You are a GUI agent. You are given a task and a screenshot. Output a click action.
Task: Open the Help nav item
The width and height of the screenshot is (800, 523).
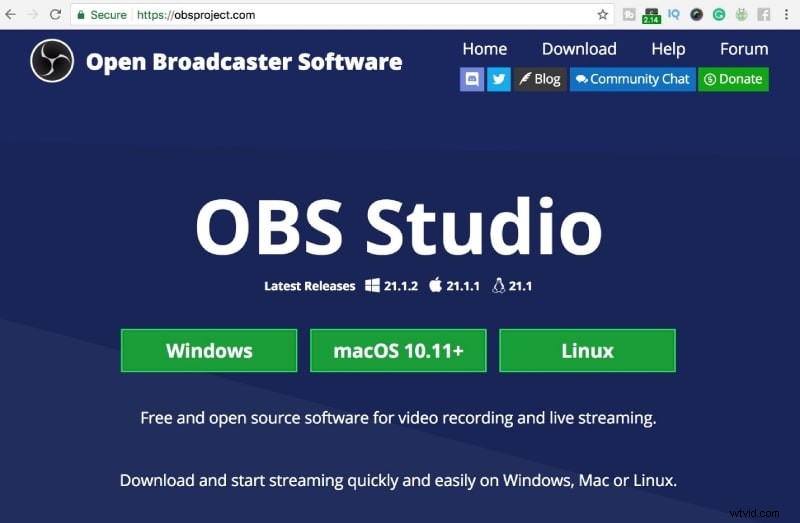(668, 49)
